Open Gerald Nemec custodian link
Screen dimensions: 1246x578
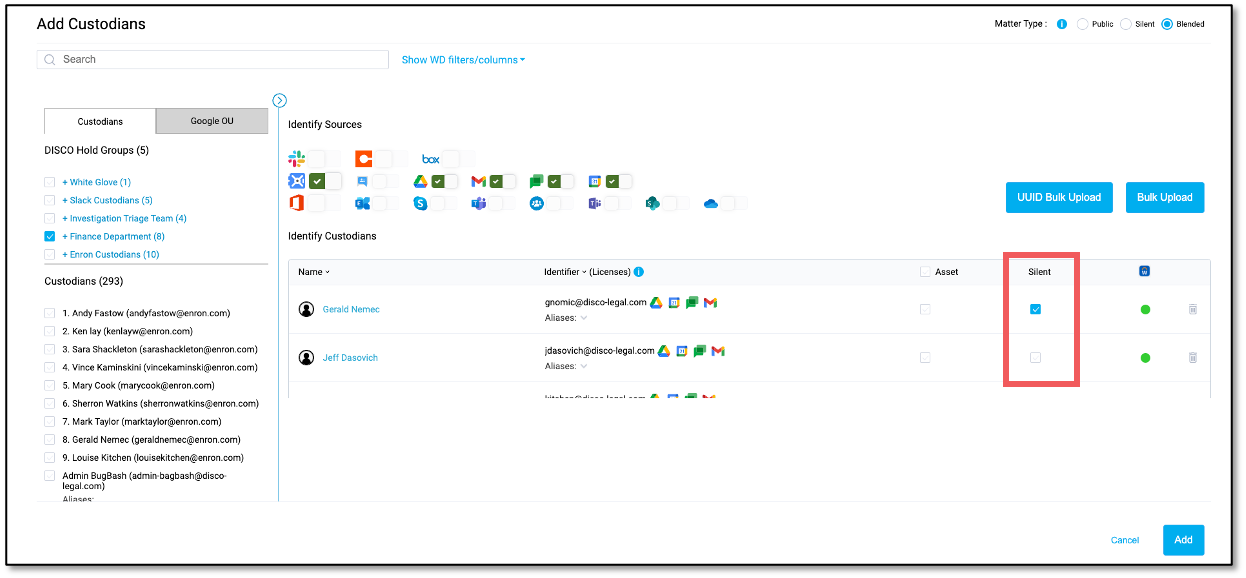coord(351,309)
